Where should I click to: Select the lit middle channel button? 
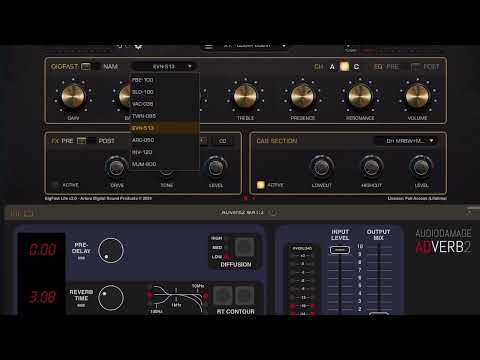(x=344, y=67)
